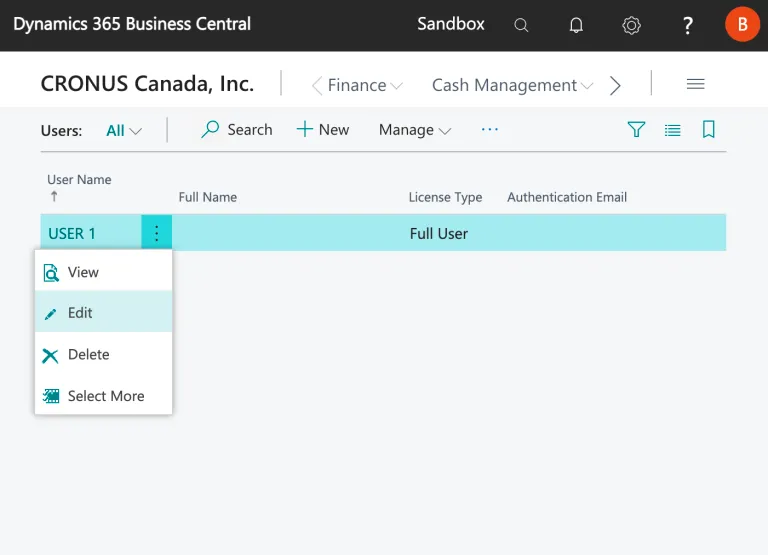Image resolution: width=768 pixels, height=555 pixels.
Task: Click Dynamics 365 Business Central title
Action: point(132,24)
